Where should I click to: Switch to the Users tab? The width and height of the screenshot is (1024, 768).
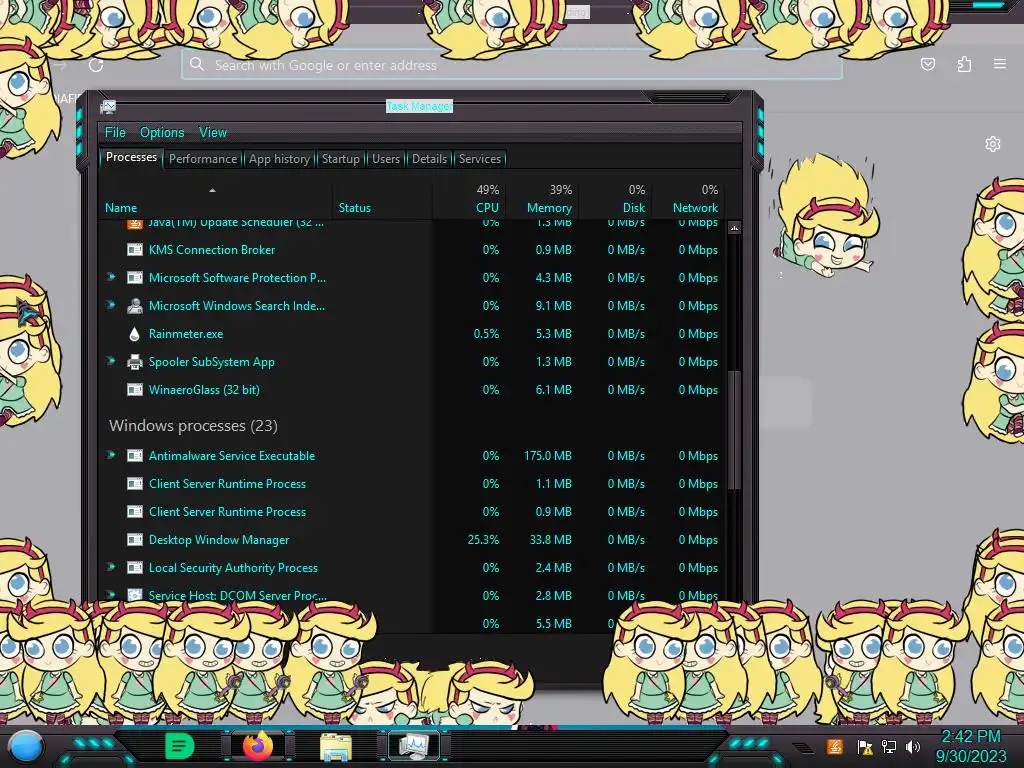coord(386,159)
